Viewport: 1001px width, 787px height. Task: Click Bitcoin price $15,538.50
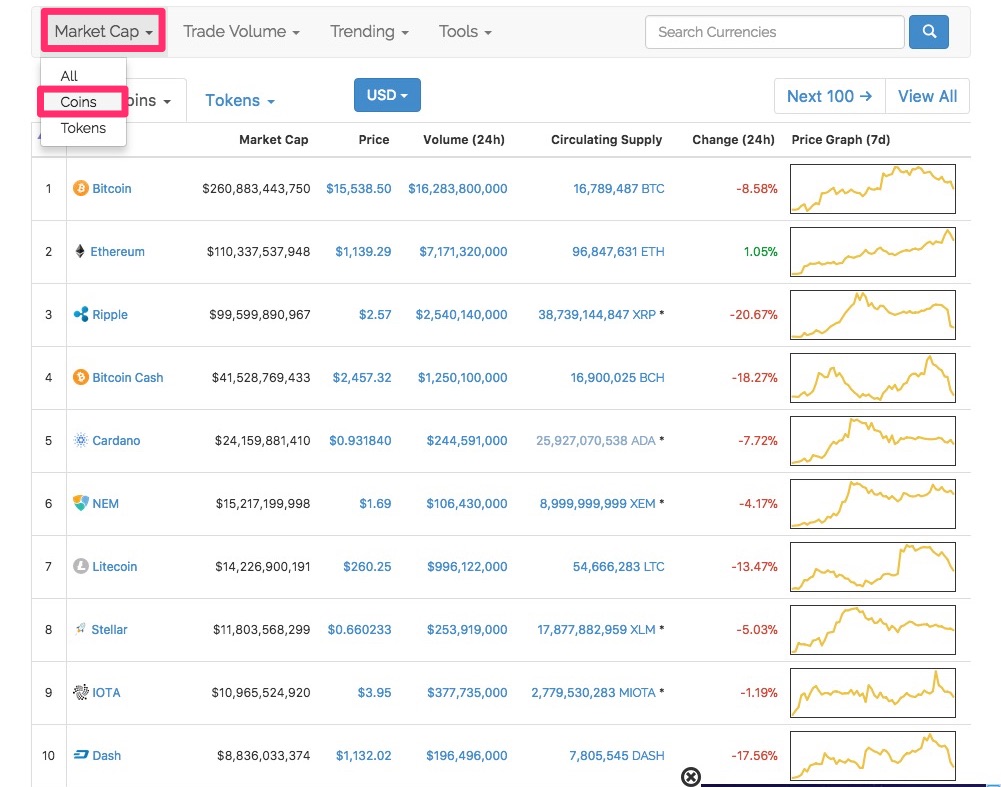[x=359, y=188]
